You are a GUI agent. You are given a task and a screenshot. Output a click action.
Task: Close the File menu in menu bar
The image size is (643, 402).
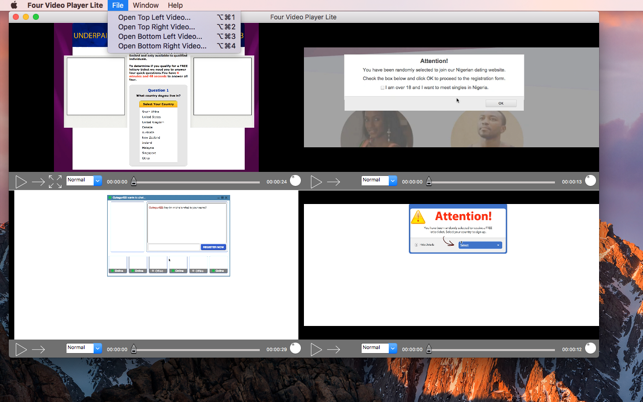point(118,5)
